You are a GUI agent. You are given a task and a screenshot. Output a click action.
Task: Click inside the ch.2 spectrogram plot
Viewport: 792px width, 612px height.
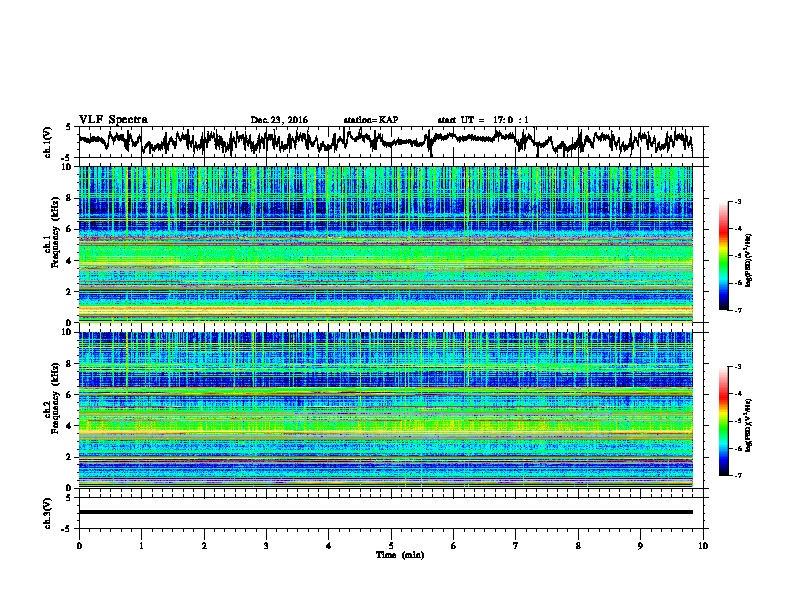tap(385, 410)
